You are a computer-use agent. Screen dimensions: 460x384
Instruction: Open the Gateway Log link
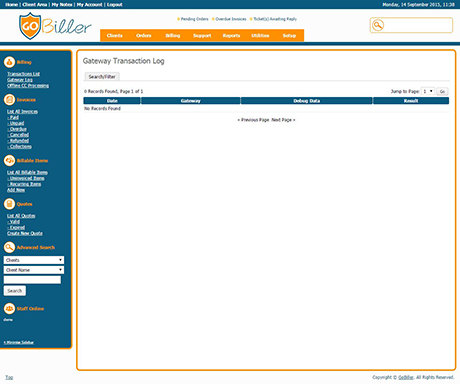click(20, 80)
